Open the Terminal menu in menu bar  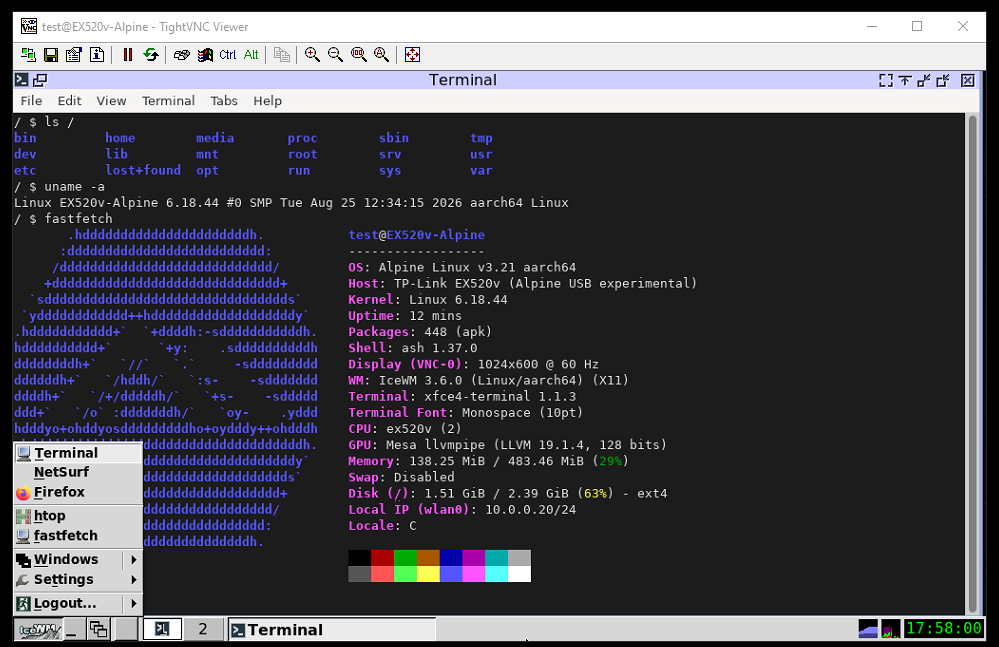(x=168, y=101)
